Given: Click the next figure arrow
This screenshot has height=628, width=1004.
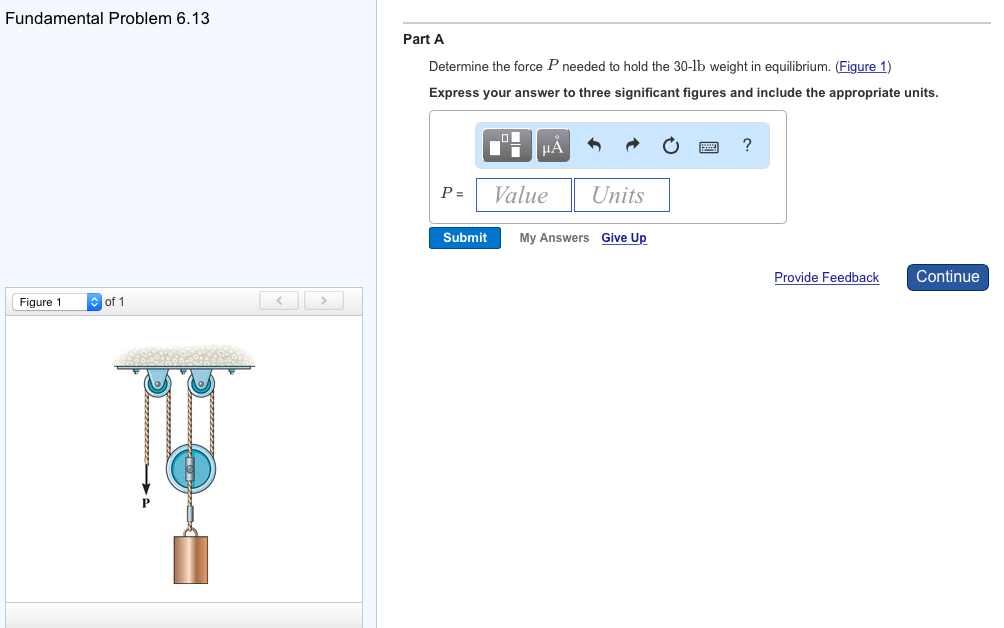Looking at the screenshot, I should (x=323, y=300).
